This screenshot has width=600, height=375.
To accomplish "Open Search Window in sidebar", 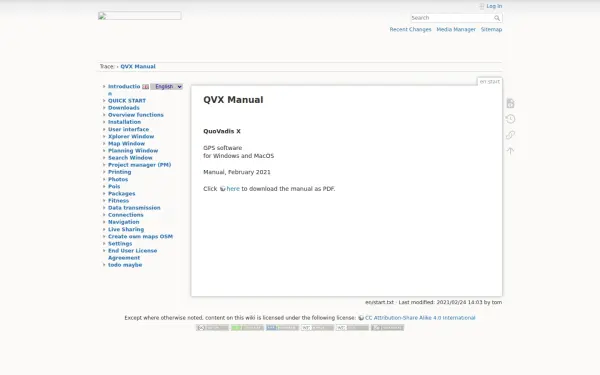I will pos(130,158).
